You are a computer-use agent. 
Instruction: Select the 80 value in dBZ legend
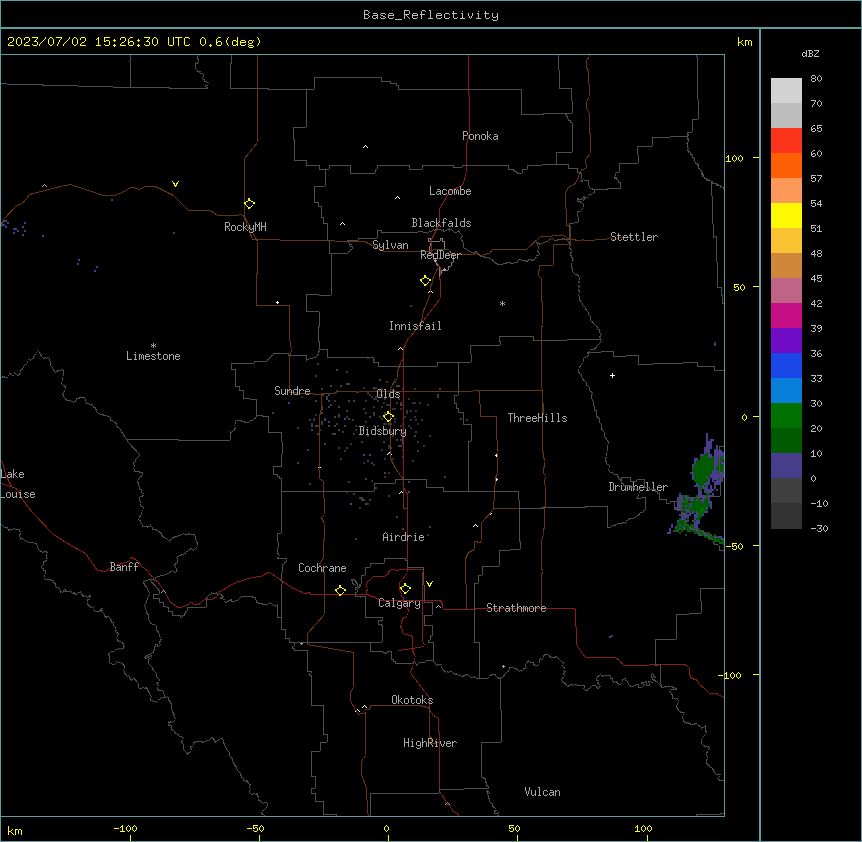point(816,79)
